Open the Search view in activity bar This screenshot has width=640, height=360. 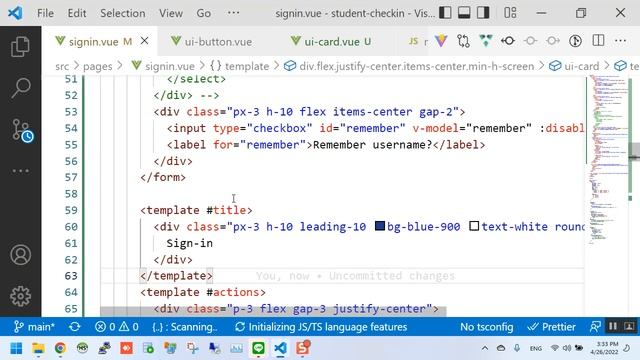(20, 88)
